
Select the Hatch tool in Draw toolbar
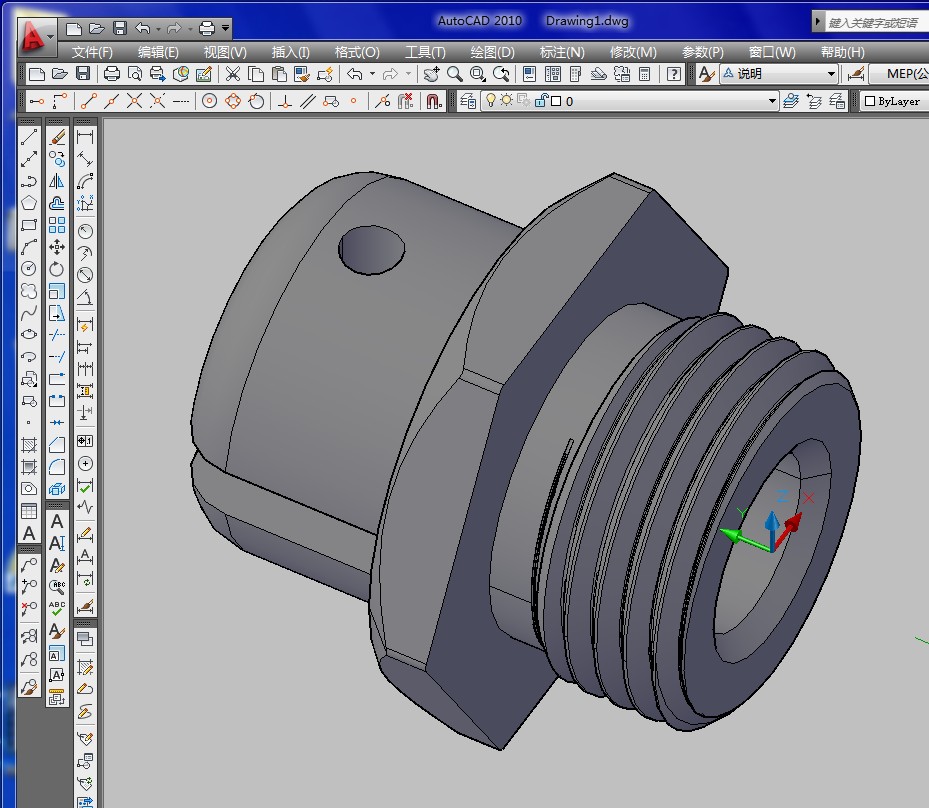point(28,444)
